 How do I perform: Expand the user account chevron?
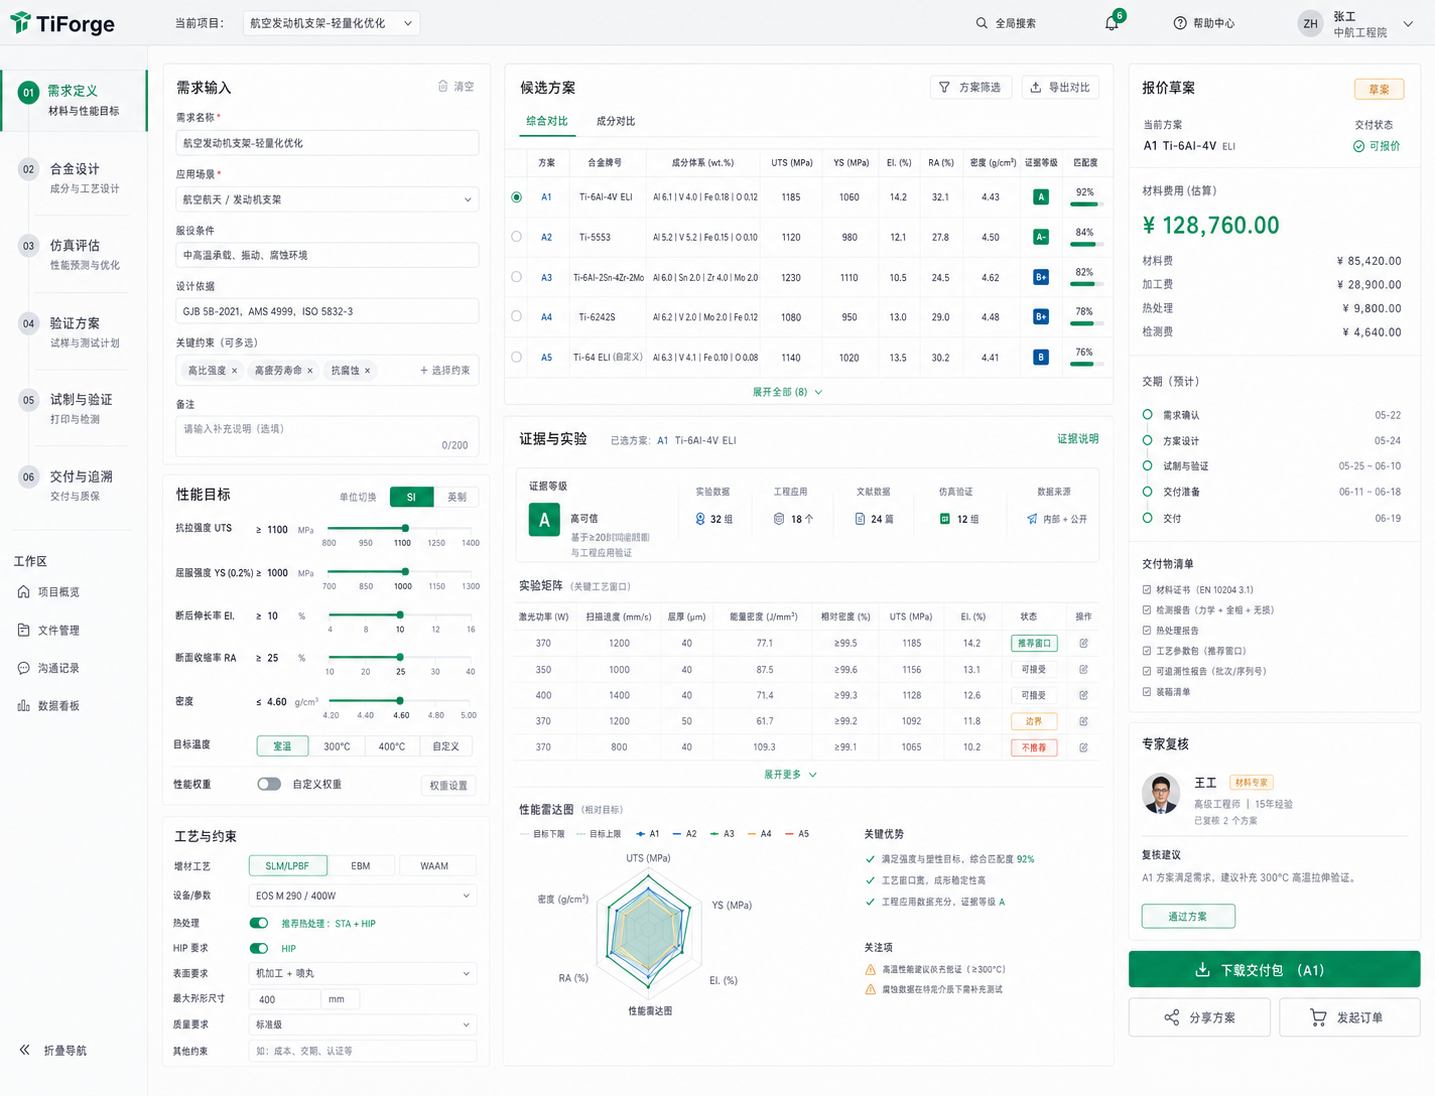(1408, 24)
